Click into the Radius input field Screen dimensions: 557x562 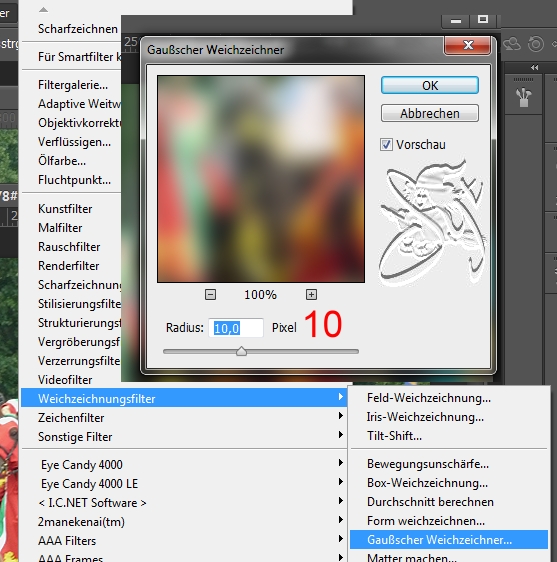[x=236, y=328]
